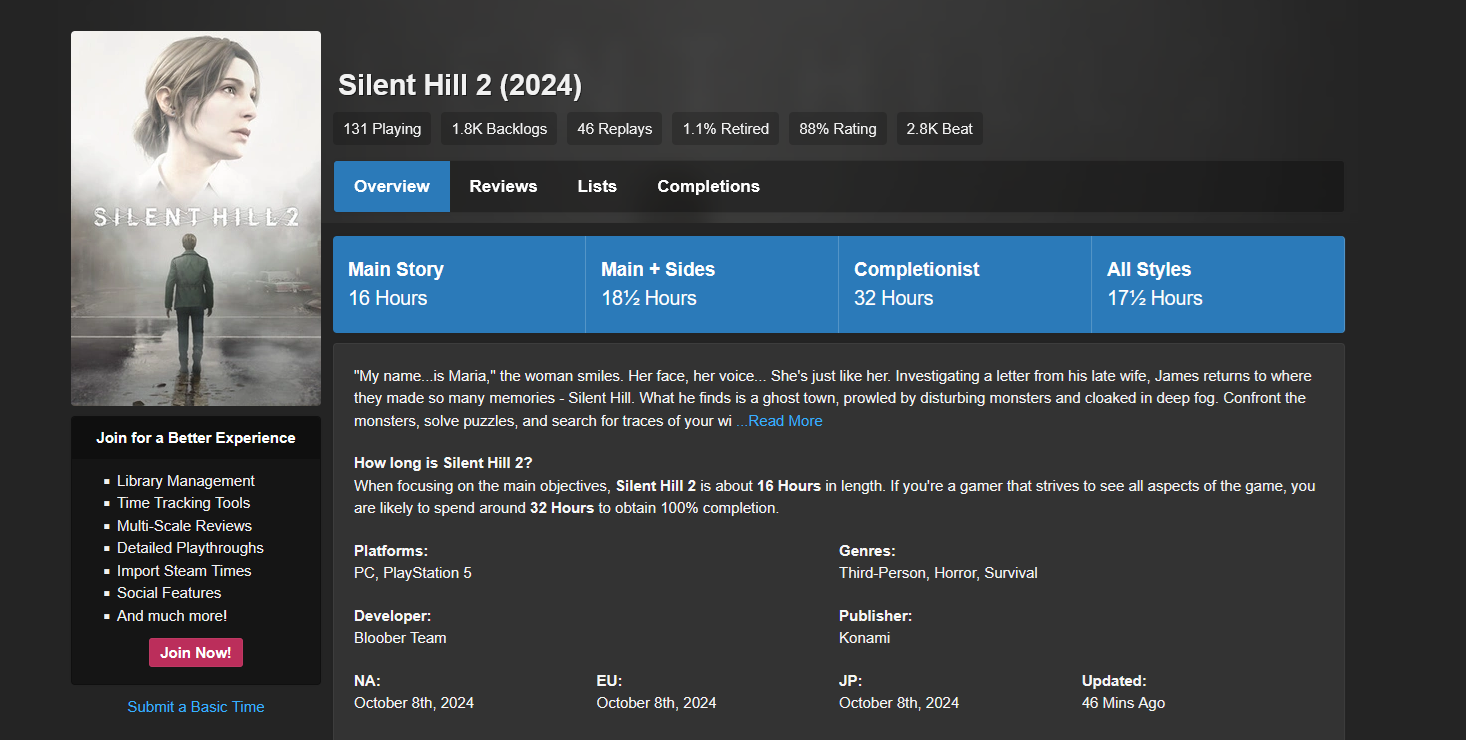Click the 'Third-Person, Horror, Survival' genres text
1466x740 pixels.
(x=938, y=573)
